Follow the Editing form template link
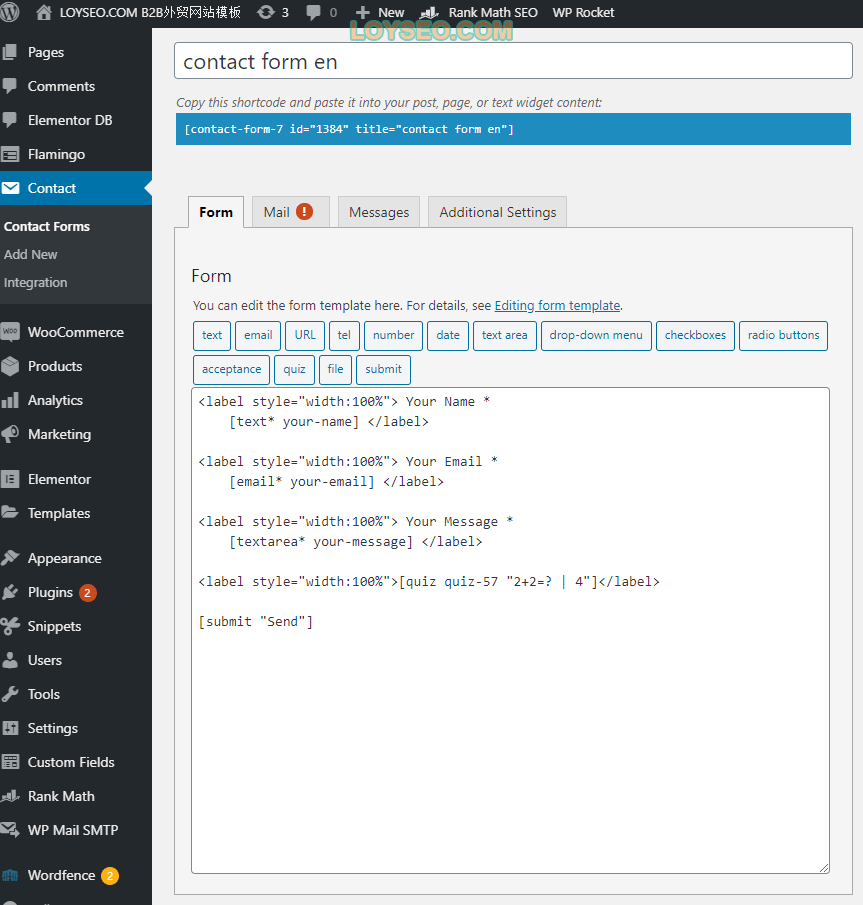Screen dimensions: 863x905 [x=557, y=305]
